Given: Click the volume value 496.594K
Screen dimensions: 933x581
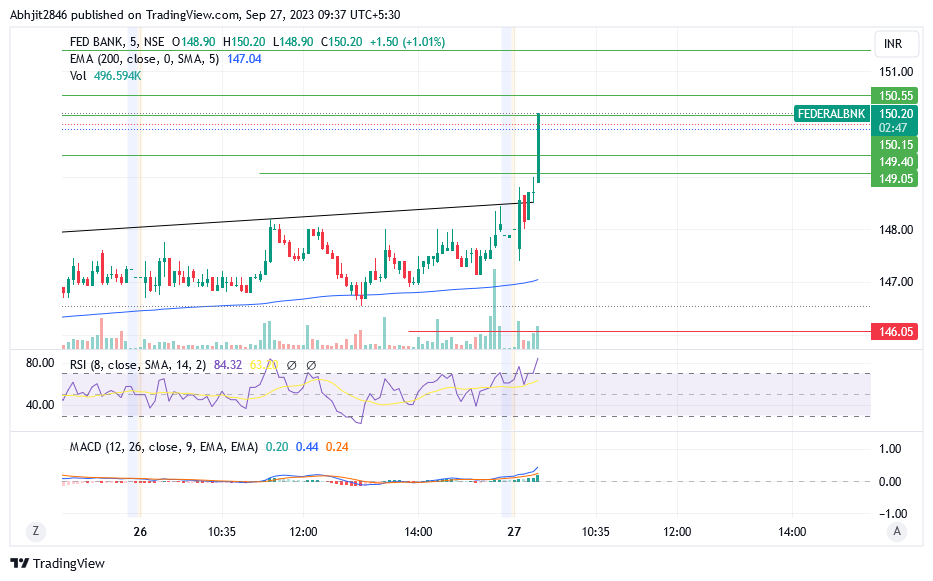Looking at the screenshot, I should pos(118,76).
